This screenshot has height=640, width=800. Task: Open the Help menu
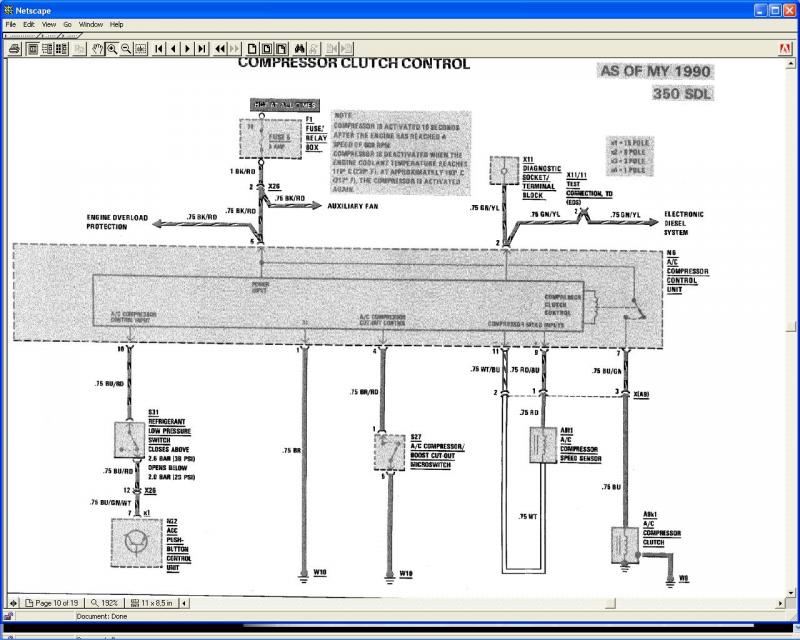point(116,24)
